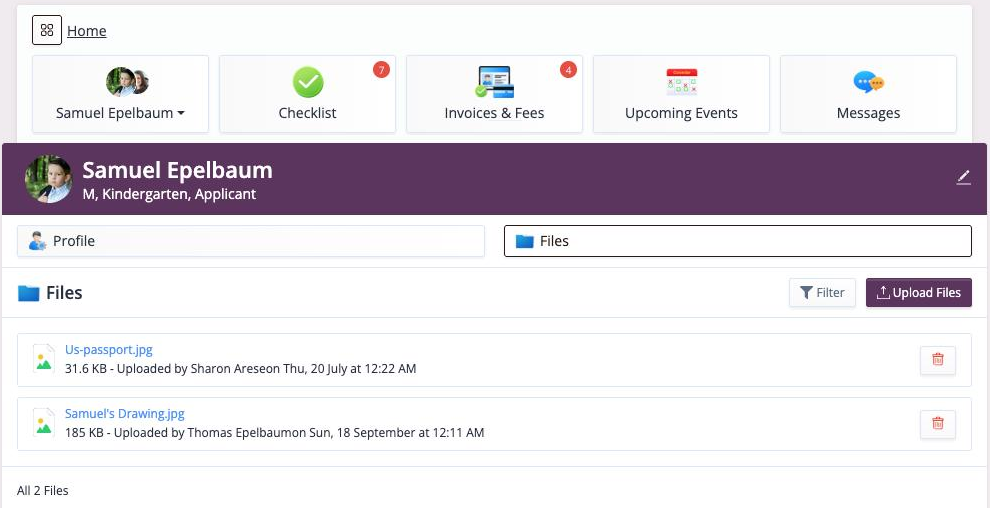Open the Filter button
This screenshot has height=508, width=990.
point(822,293)
